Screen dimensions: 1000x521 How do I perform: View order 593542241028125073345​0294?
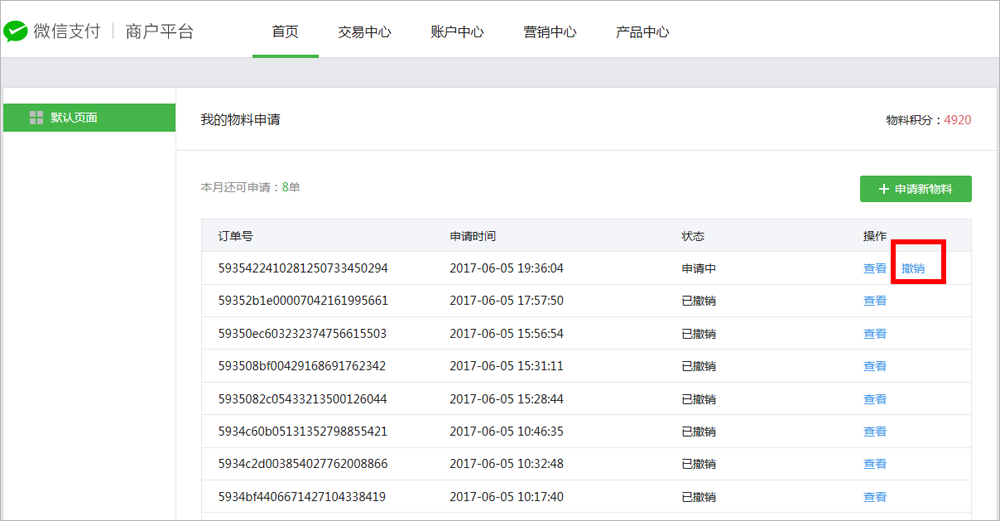click(x=874, y=268)
